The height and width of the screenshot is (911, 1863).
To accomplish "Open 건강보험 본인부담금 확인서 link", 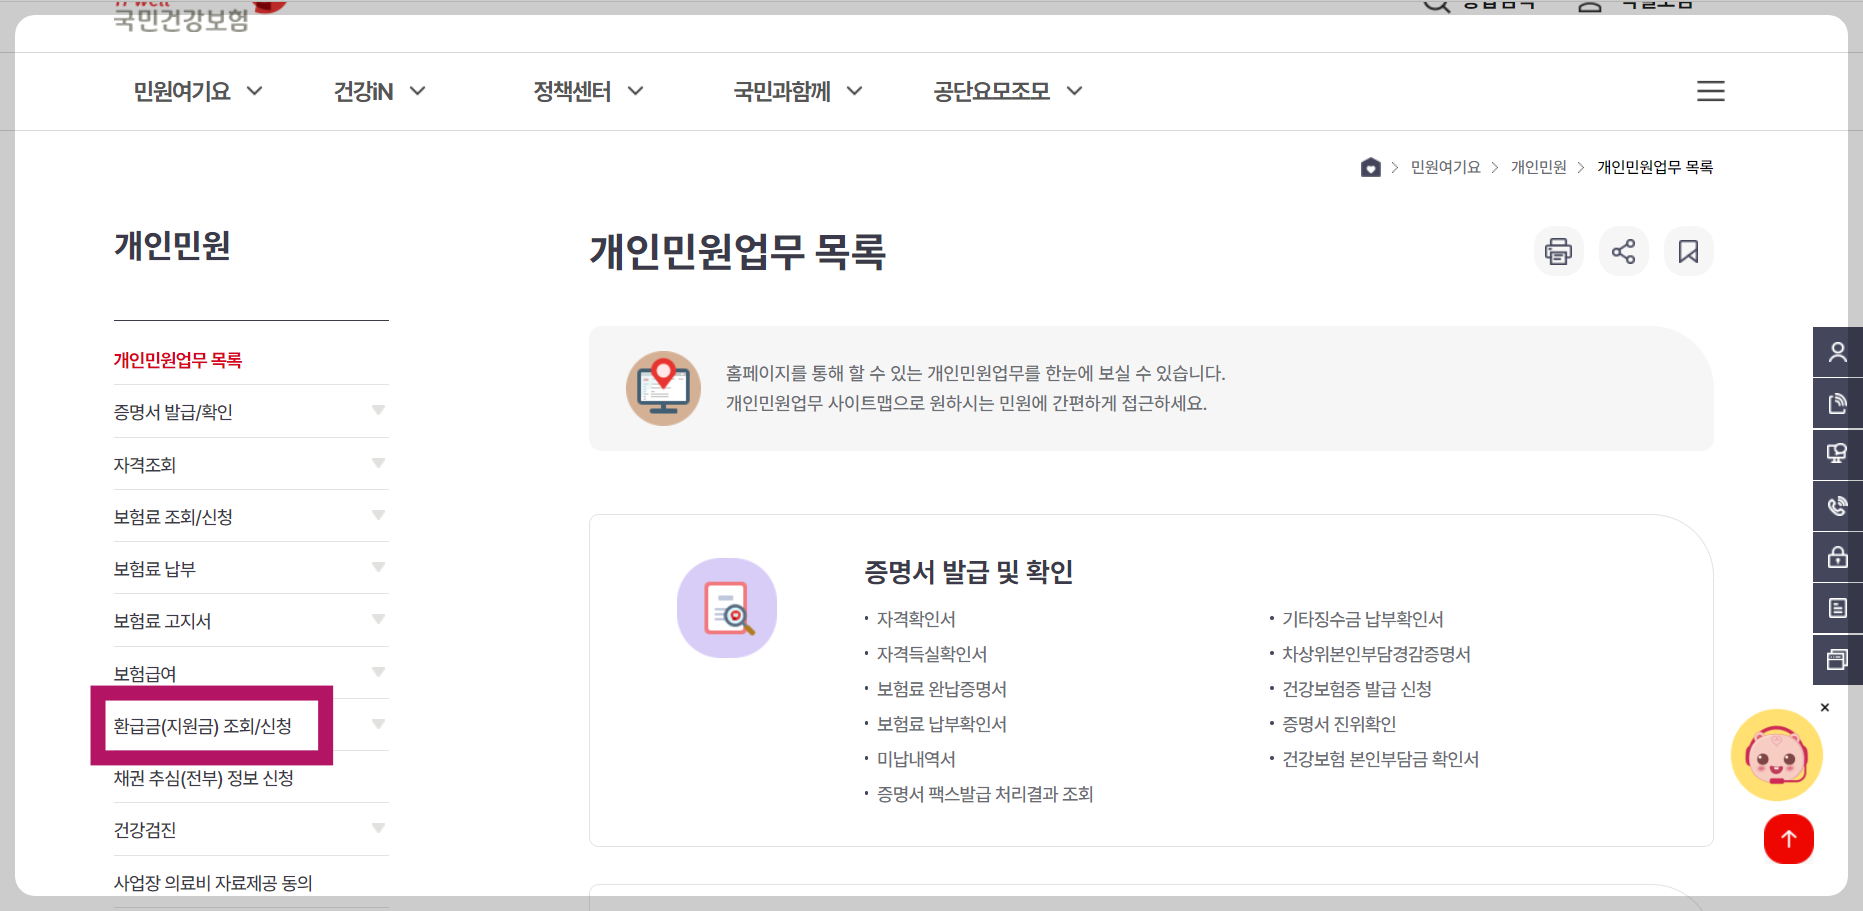I will coord(1381,759).
